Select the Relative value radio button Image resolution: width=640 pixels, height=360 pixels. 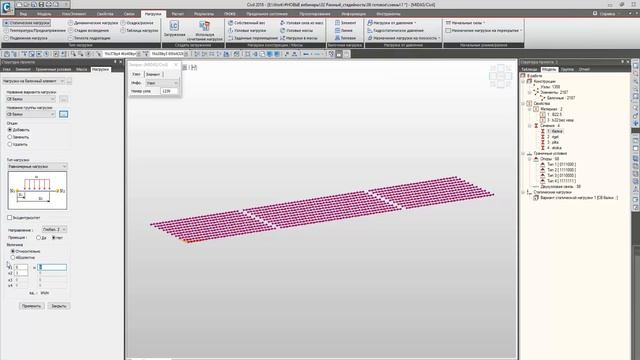point(13,251)
